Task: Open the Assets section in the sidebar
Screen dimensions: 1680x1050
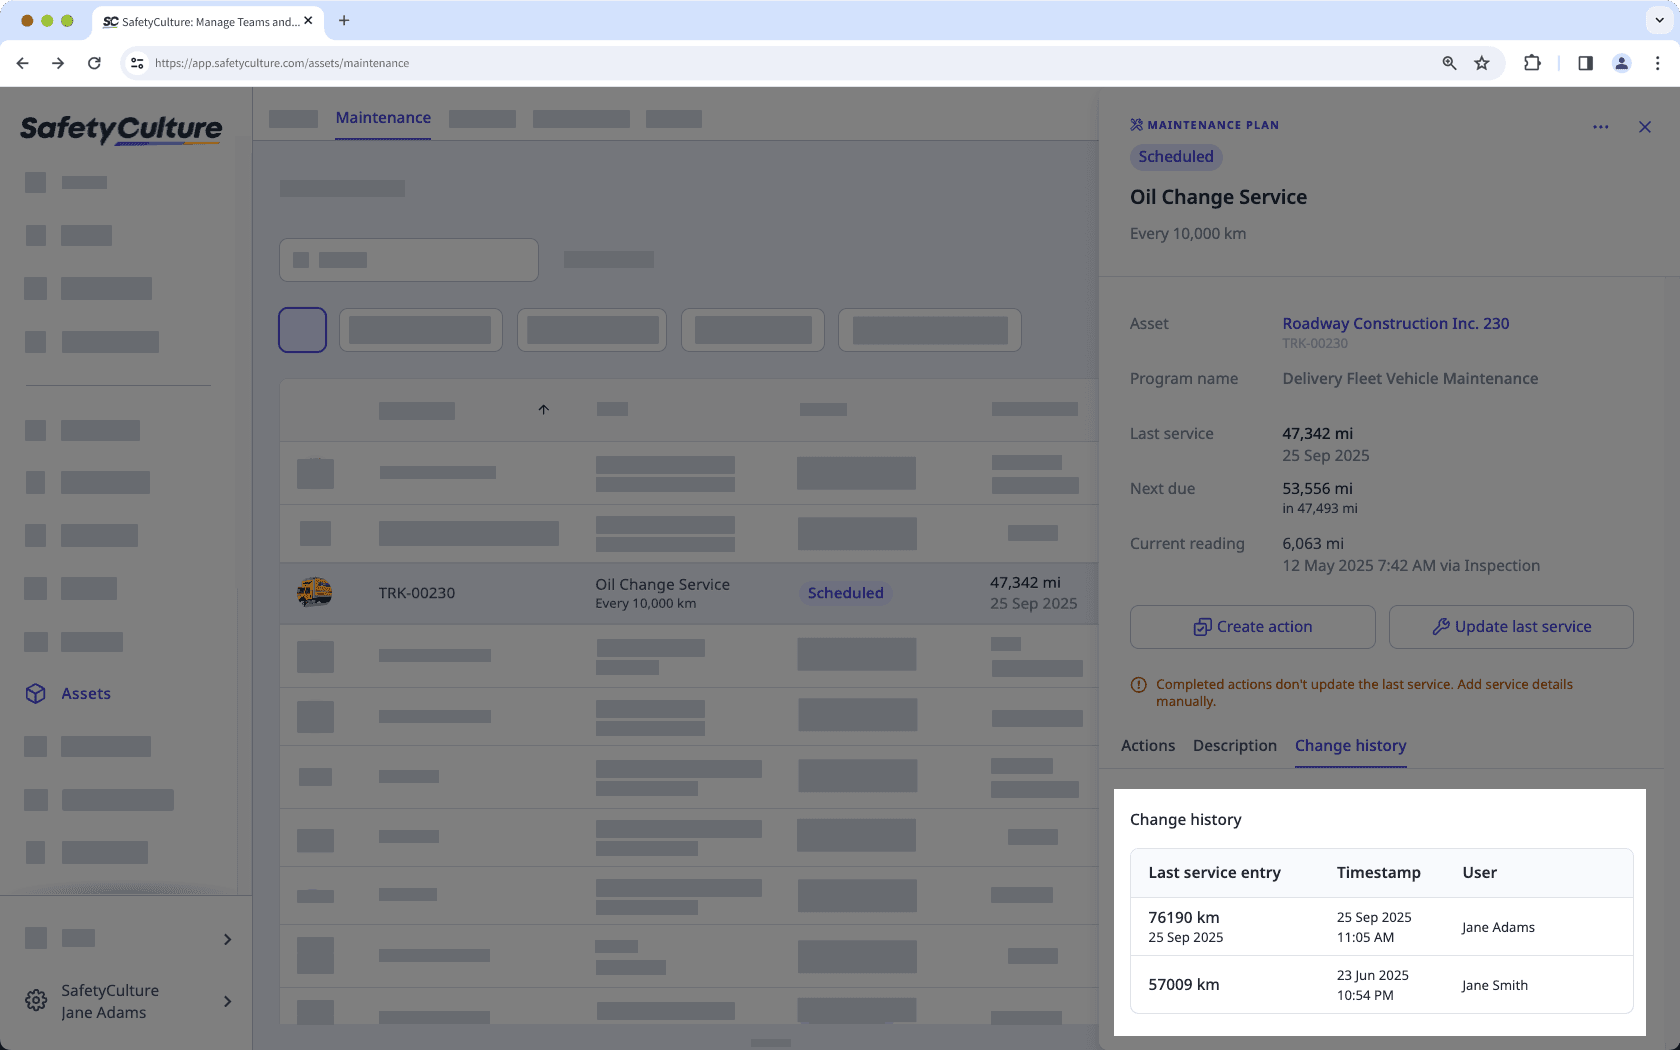Action: pyautogui.click(x=85, y=693)
